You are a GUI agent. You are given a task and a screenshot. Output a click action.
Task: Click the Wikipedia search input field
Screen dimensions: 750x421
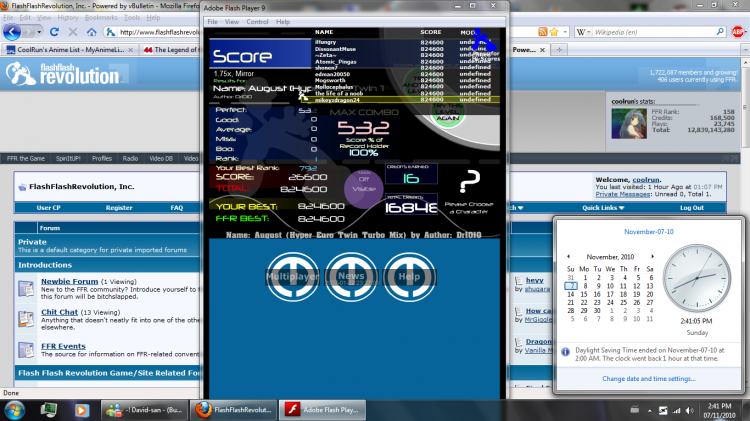pos(653,32)
